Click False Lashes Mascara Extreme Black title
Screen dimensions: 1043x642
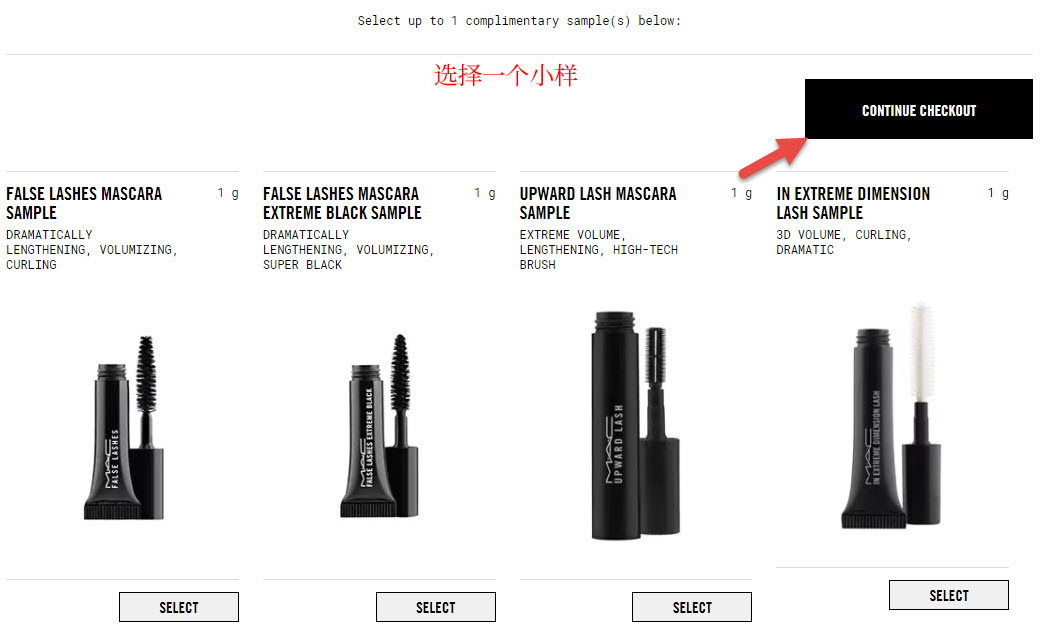[342, 203]
